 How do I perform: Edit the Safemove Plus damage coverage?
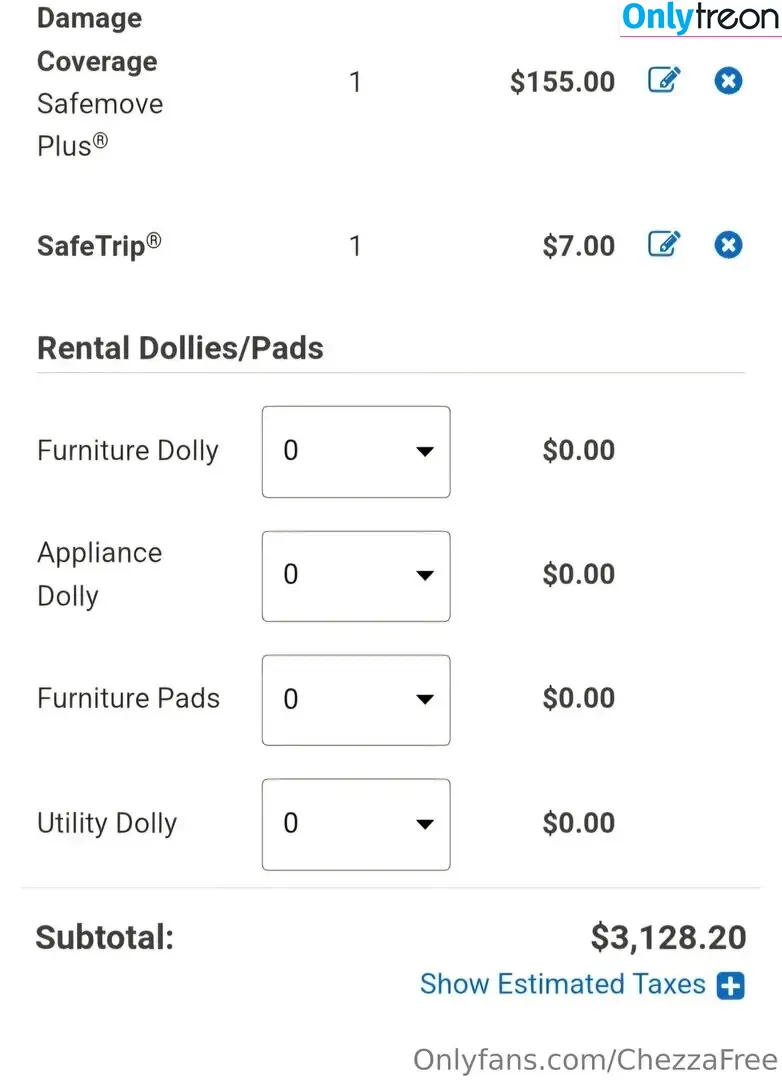point(664,81)
